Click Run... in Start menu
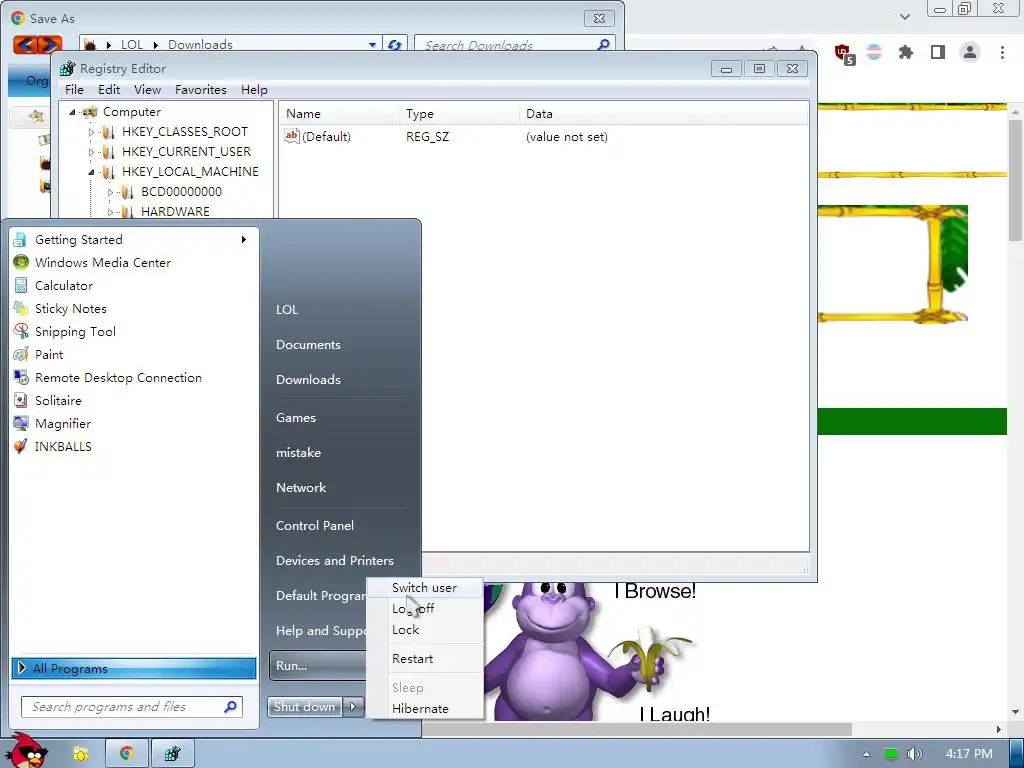This screenshot has width=1024, height=768. coord(317,665)
